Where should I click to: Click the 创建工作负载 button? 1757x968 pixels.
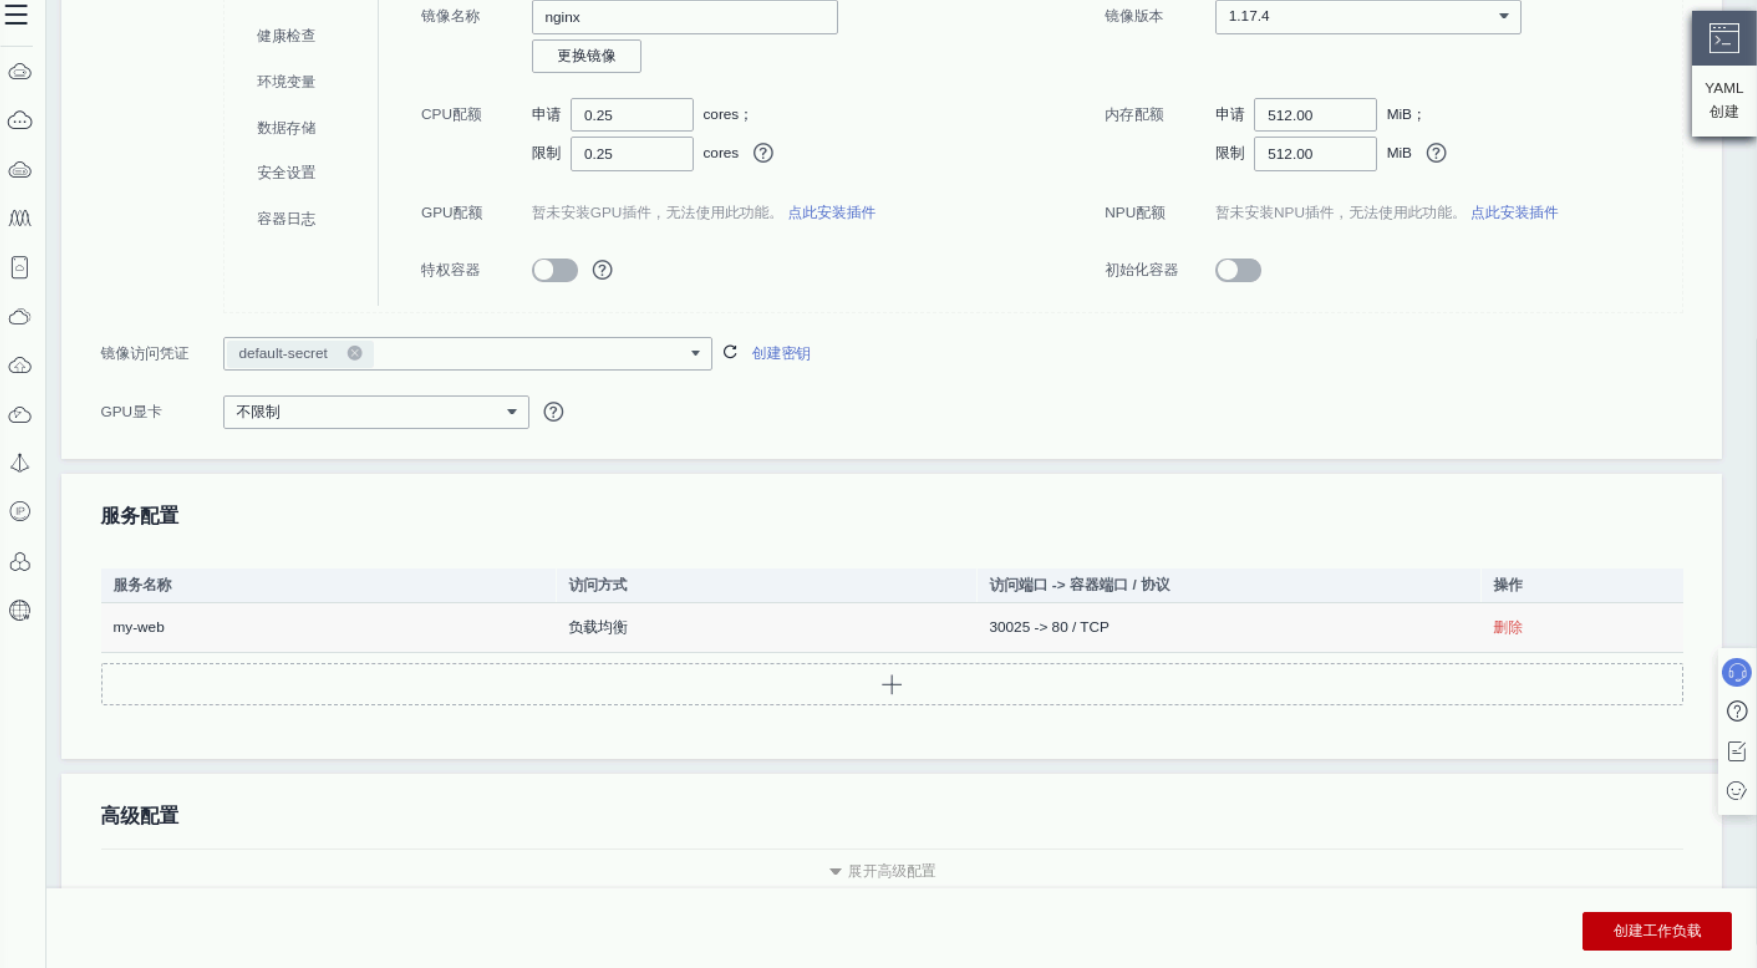[1657, 931]
